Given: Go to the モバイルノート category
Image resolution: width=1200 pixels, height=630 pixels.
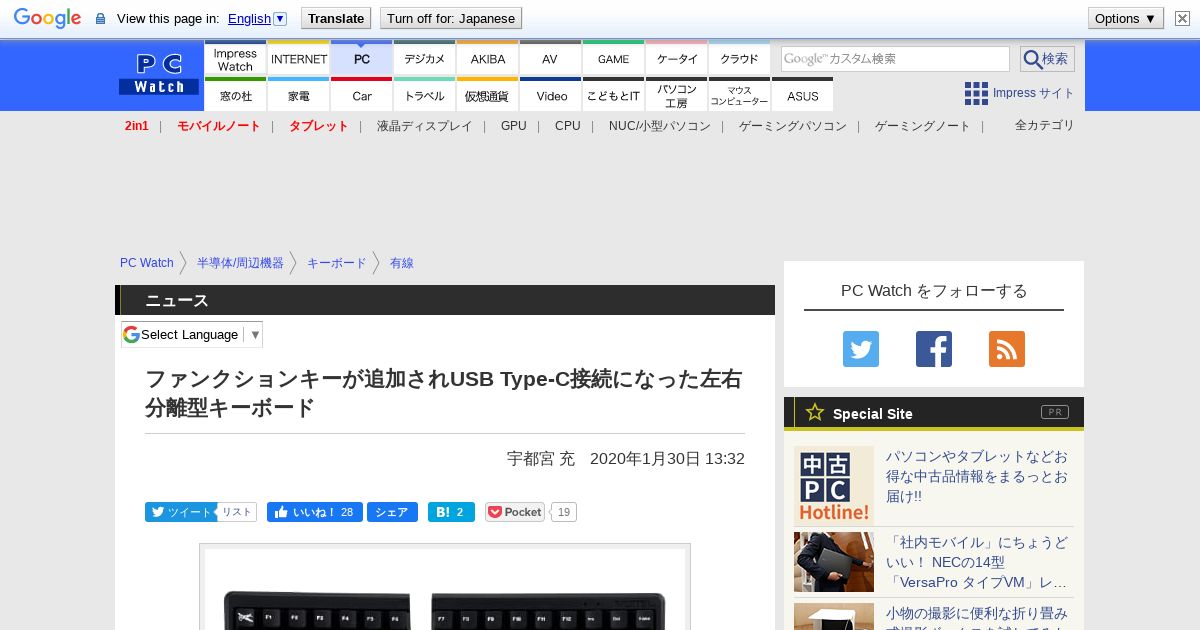Looking at the screenshot, I should tap(218, 126).
